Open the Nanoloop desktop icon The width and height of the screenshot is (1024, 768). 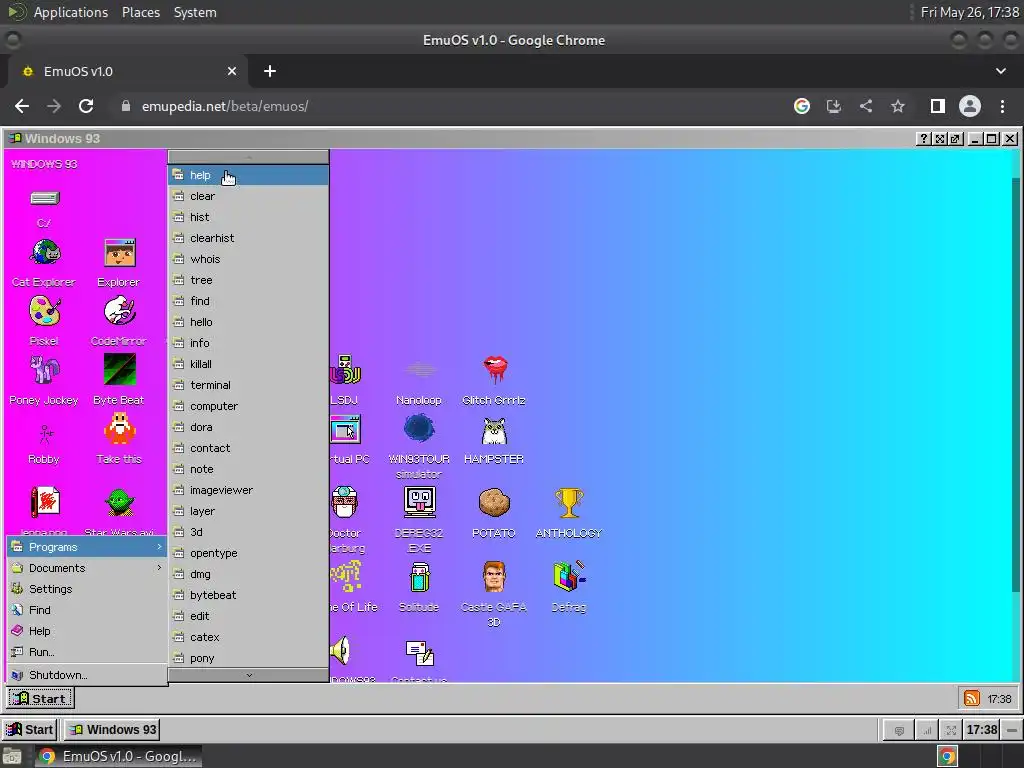click(x=419, y=370)
